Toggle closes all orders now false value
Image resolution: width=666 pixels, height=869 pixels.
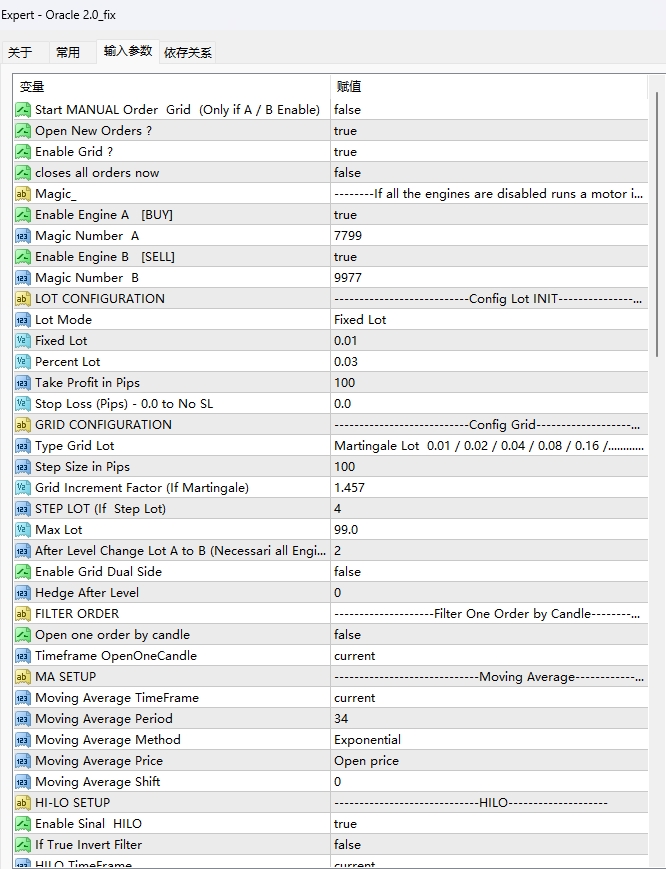tap(489, 173)
